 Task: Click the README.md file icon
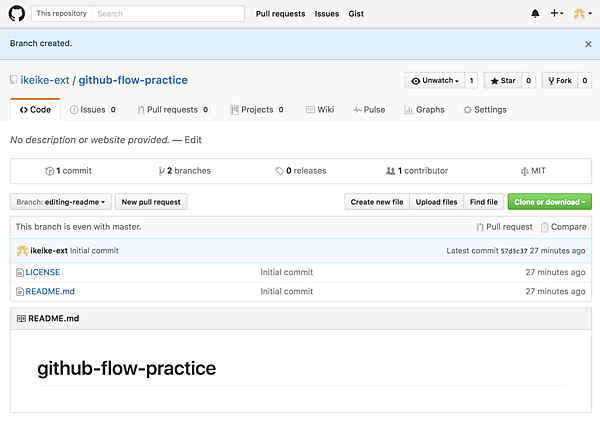pyautogui.click(x=20, y=292)
